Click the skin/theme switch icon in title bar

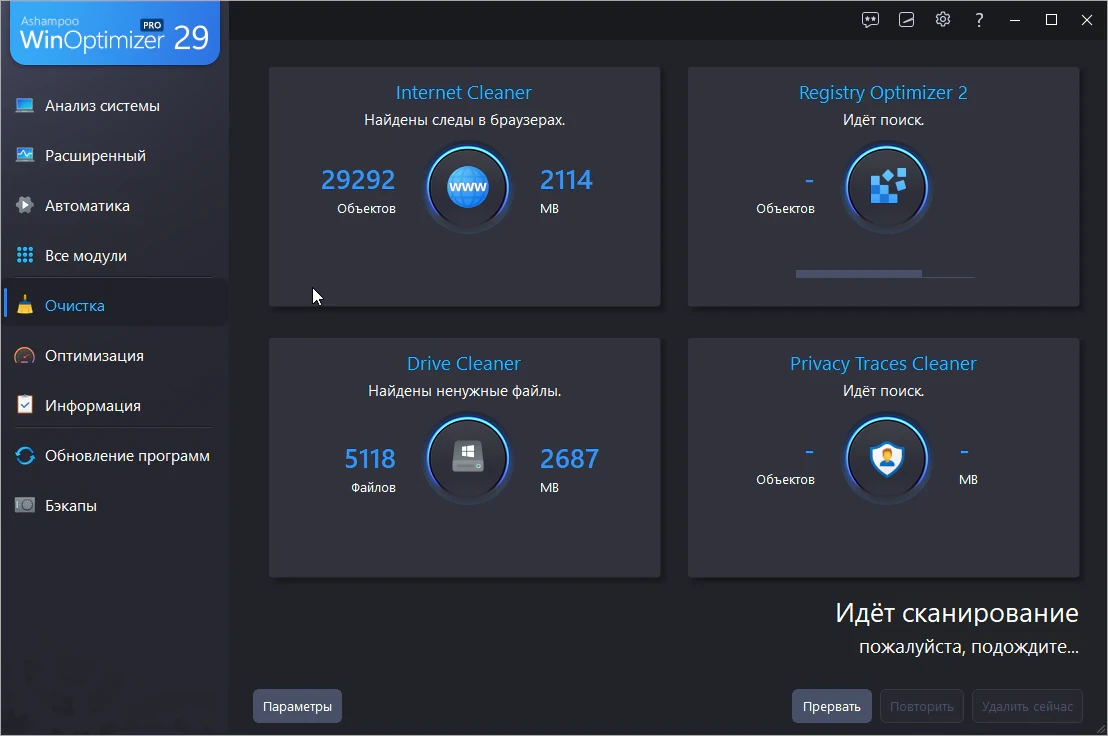[x=907, y=20]
